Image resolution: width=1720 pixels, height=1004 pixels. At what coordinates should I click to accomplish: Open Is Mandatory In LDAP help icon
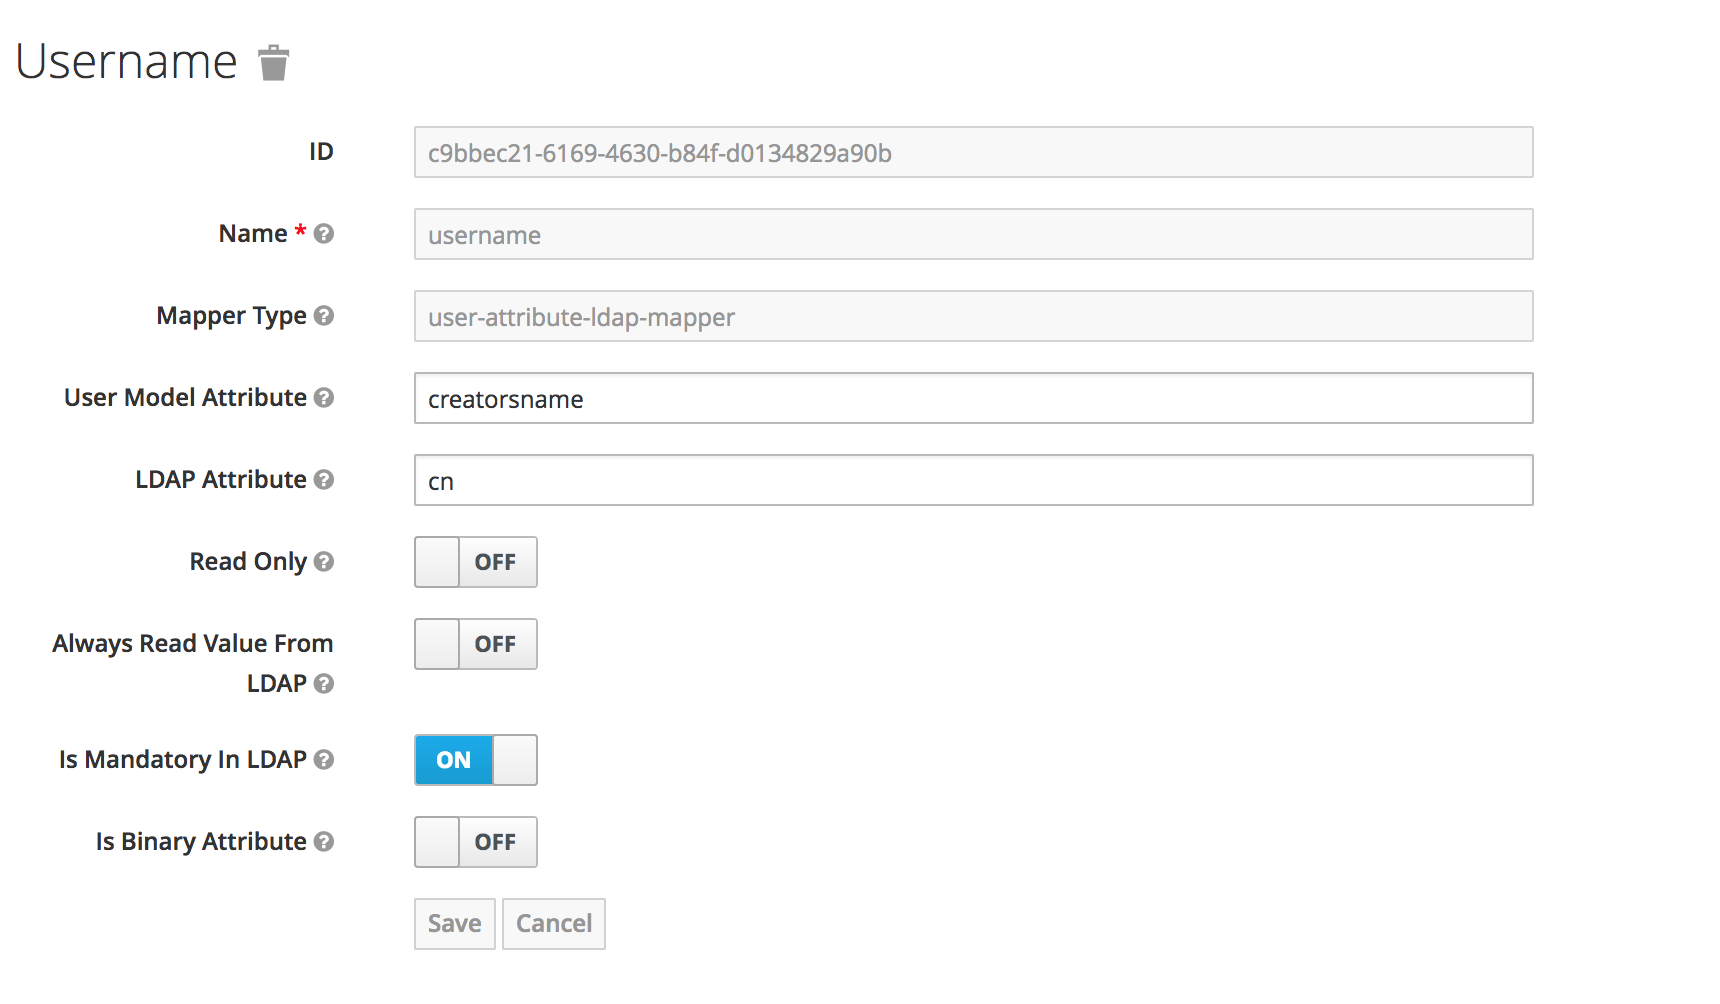[323, 760]
